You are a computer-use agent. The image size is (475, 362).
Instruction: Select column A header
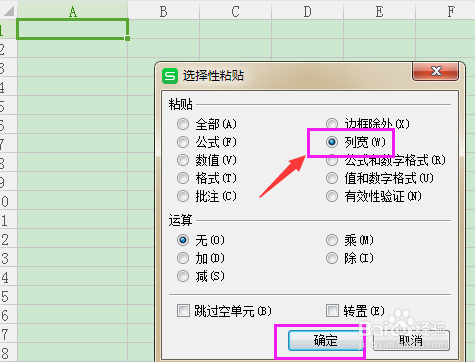point(73,11)
